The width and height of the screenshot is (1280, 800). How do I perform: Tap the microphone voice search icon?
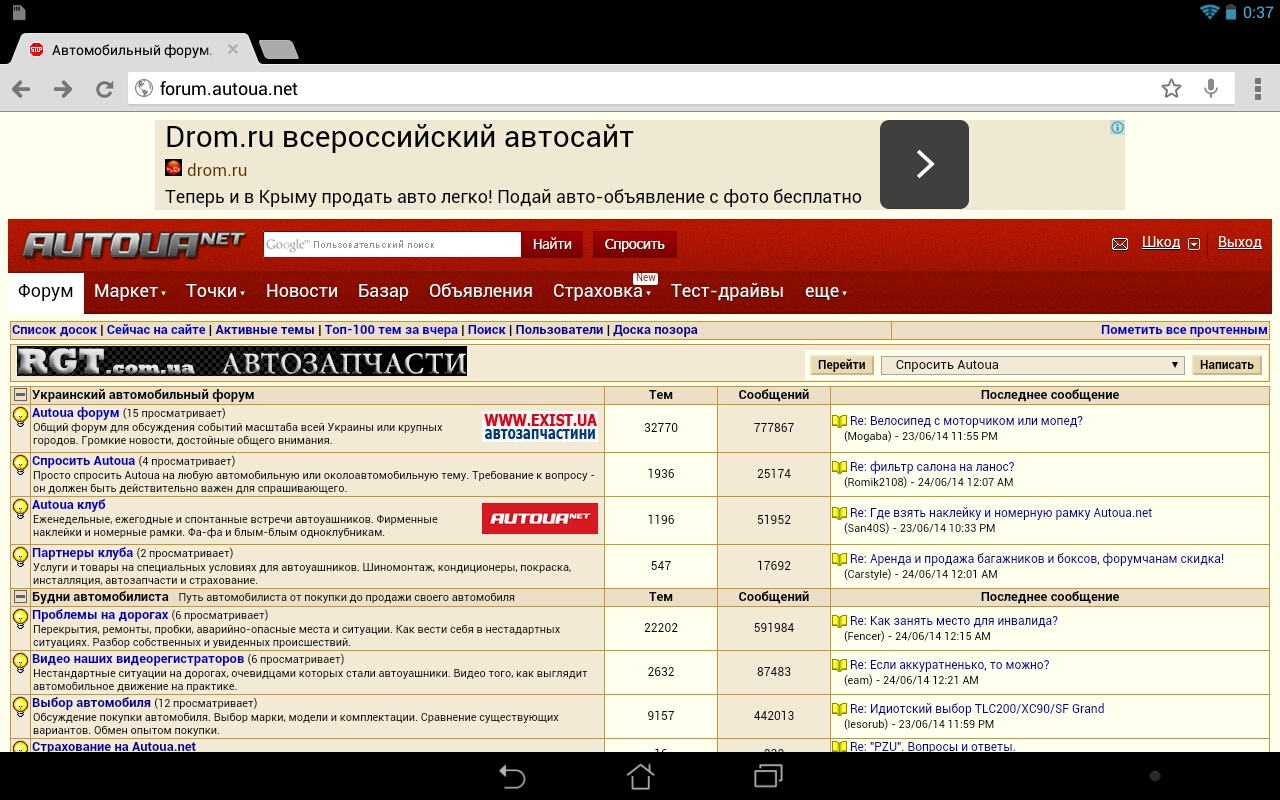click(1211, 89)
